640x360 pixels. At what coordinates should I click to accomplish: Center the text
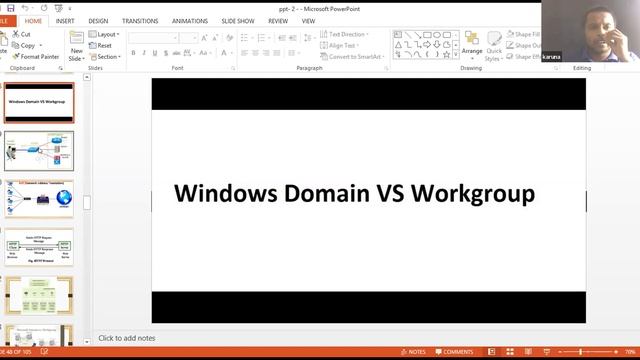click(x=255, y=53)
